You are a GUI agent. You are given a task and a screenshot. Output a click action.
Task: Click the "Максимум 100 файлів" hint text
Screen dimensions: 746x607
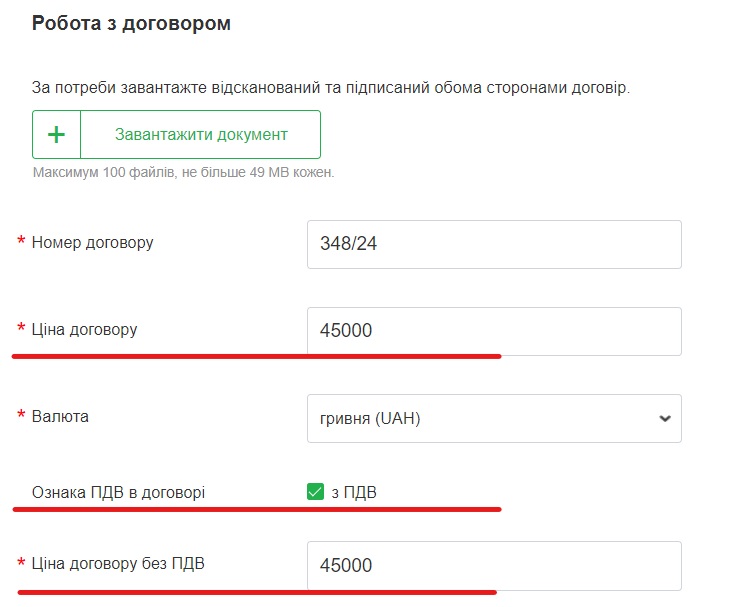pos(183,172)
